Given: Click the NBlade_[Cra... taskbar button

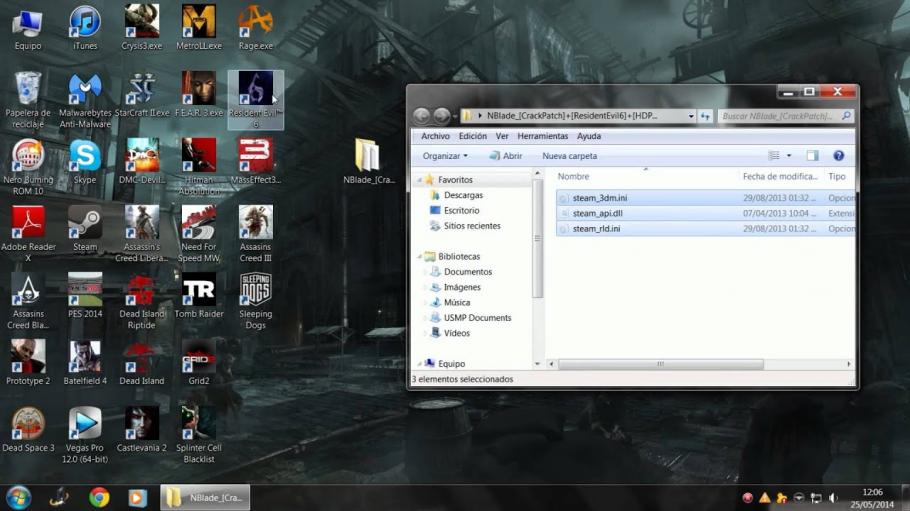Looking at the screenshot, I should coord(205,498).
